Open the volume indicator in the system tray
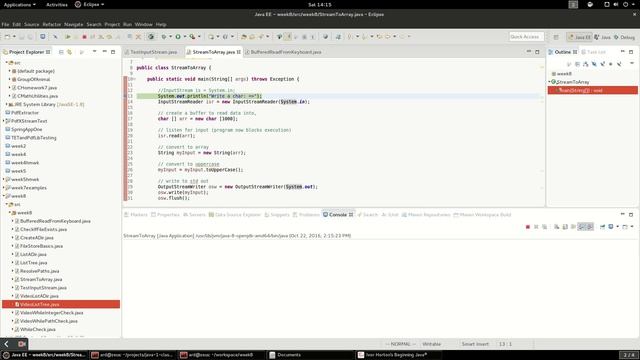This screenshot has height=360, width=640. tap(616, 4)
